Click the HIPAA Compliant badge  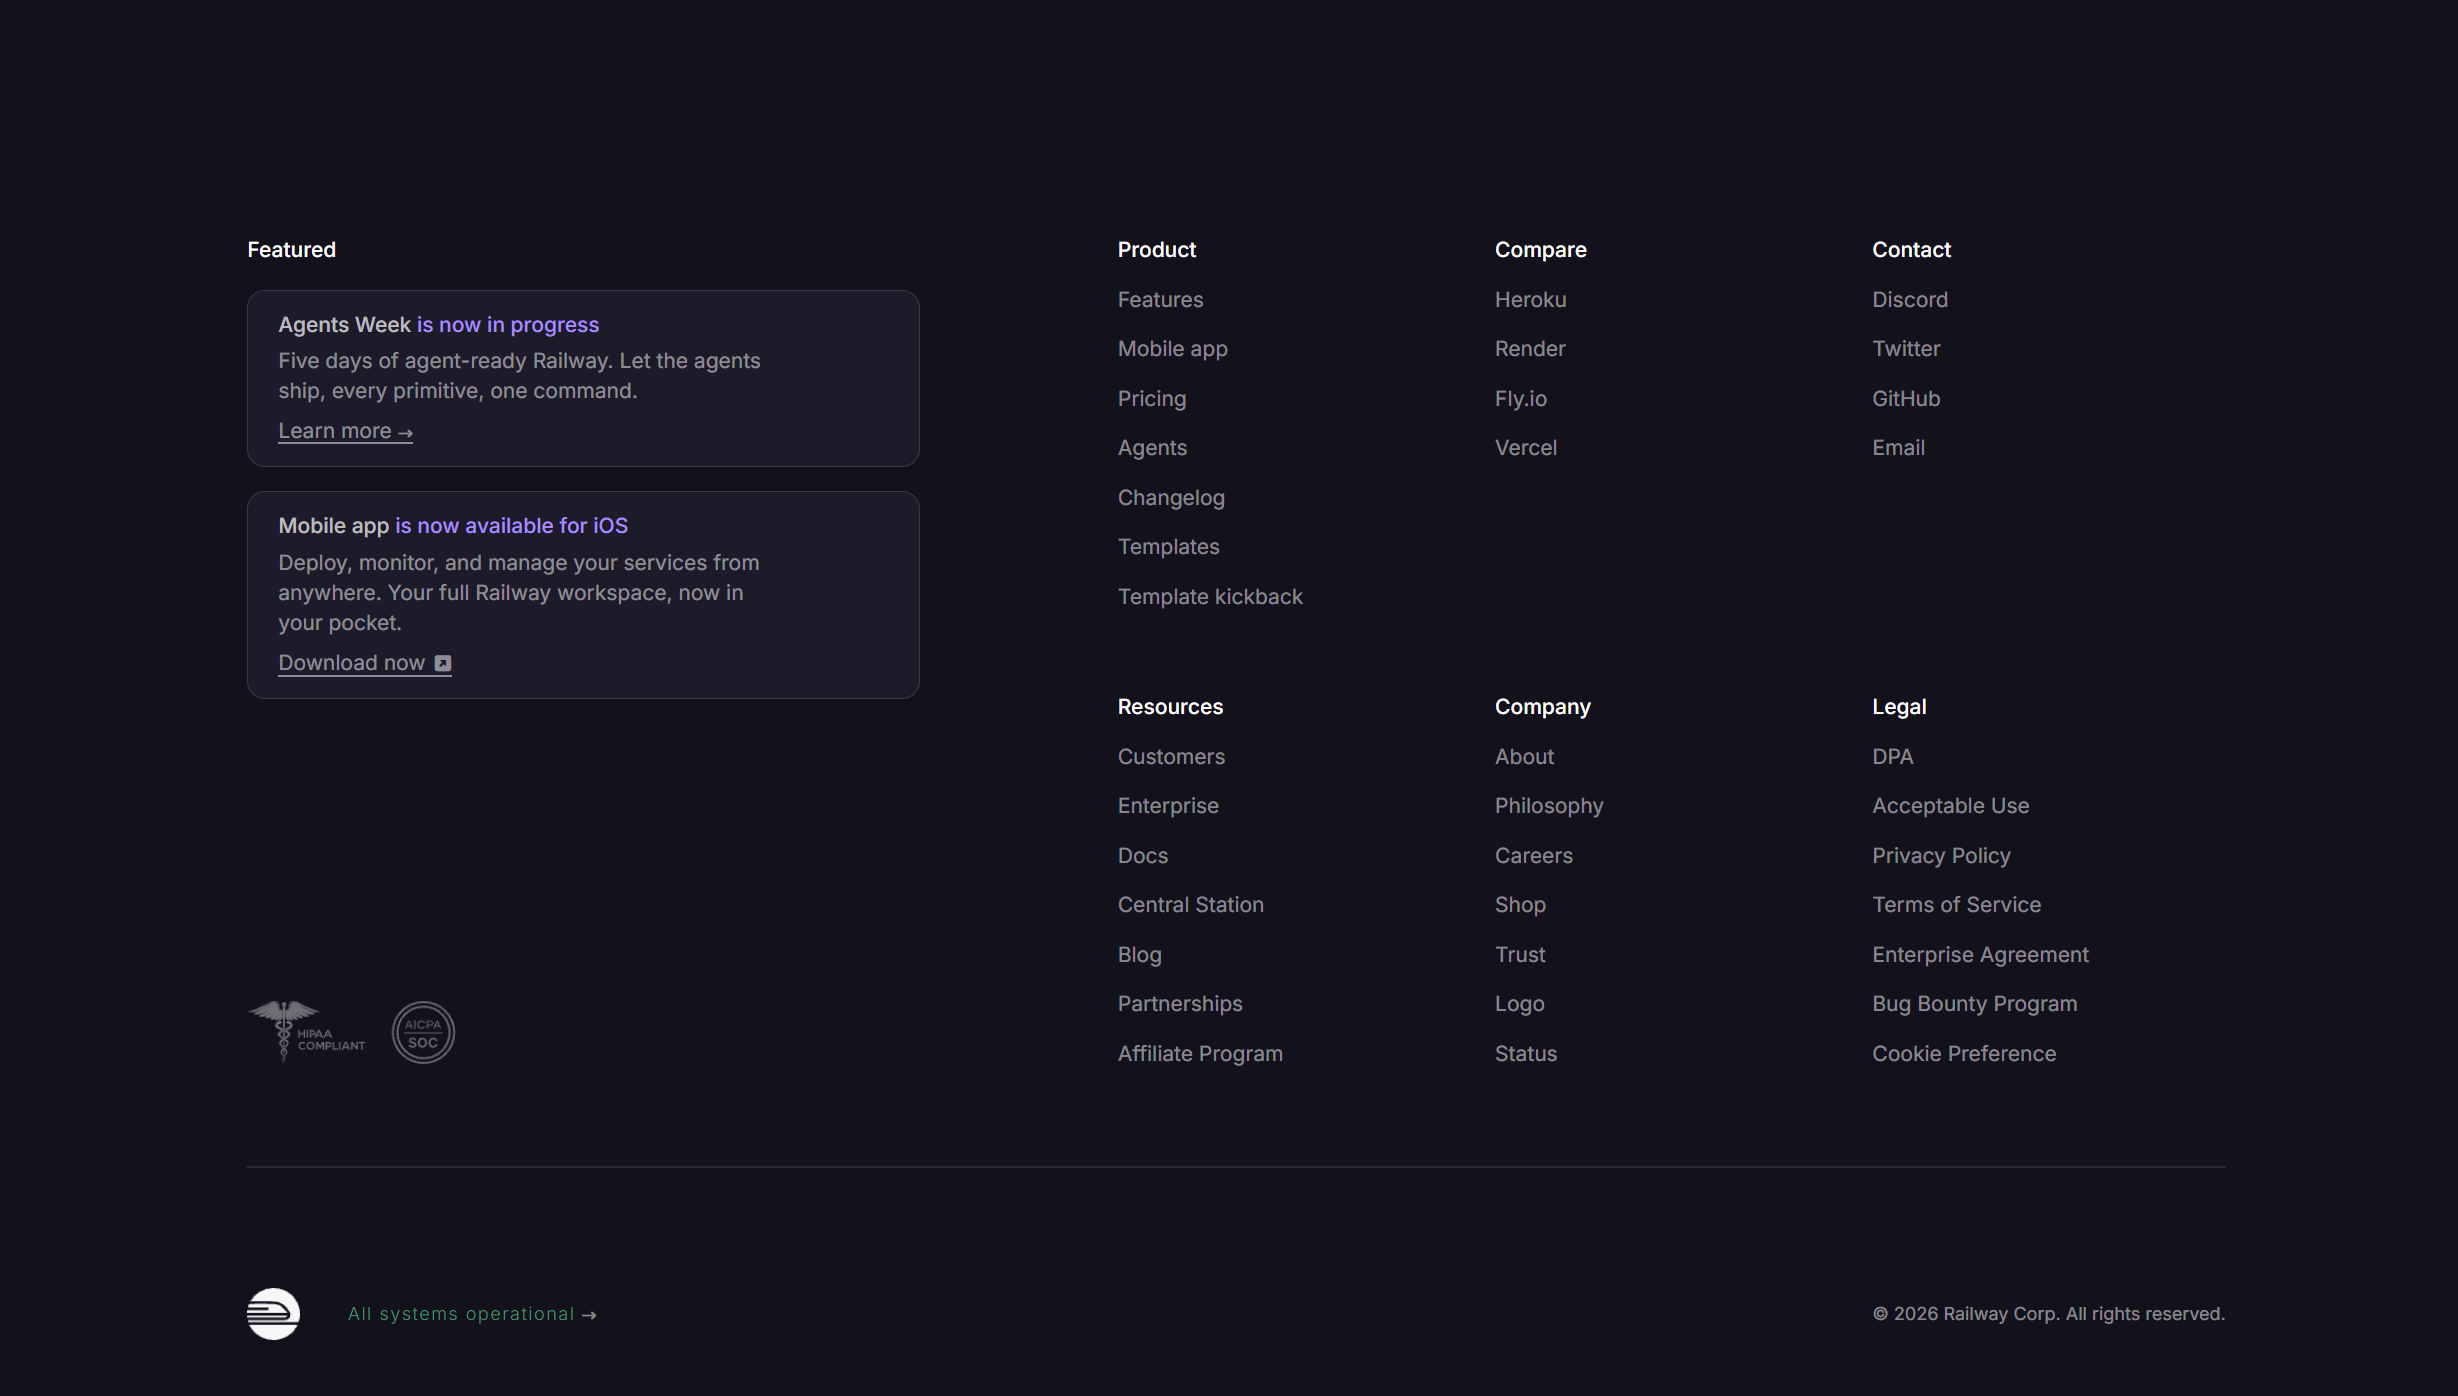[x=307, y=1031]
